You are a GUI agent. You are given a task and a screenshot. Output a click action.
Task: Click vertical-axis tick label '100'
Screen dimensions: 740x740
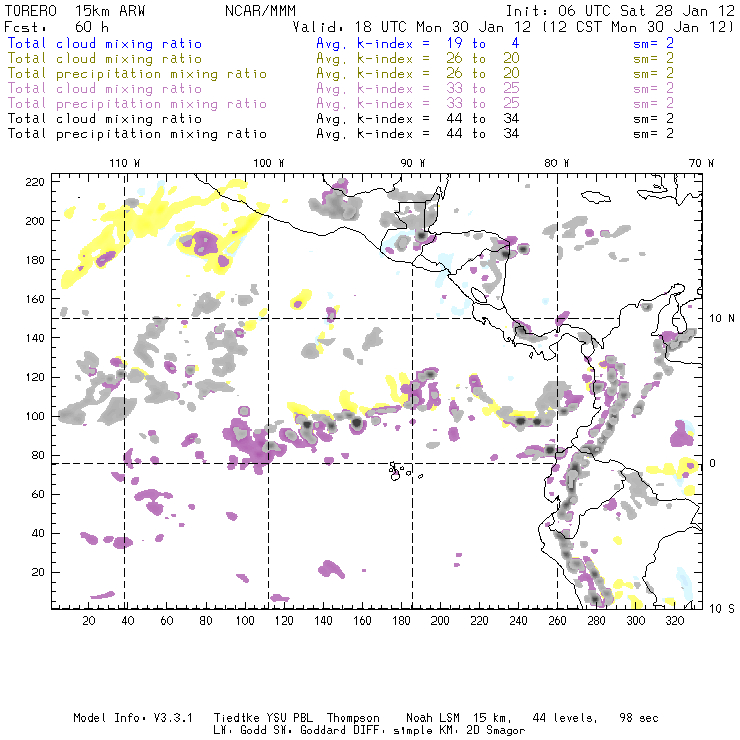point(34,416)
